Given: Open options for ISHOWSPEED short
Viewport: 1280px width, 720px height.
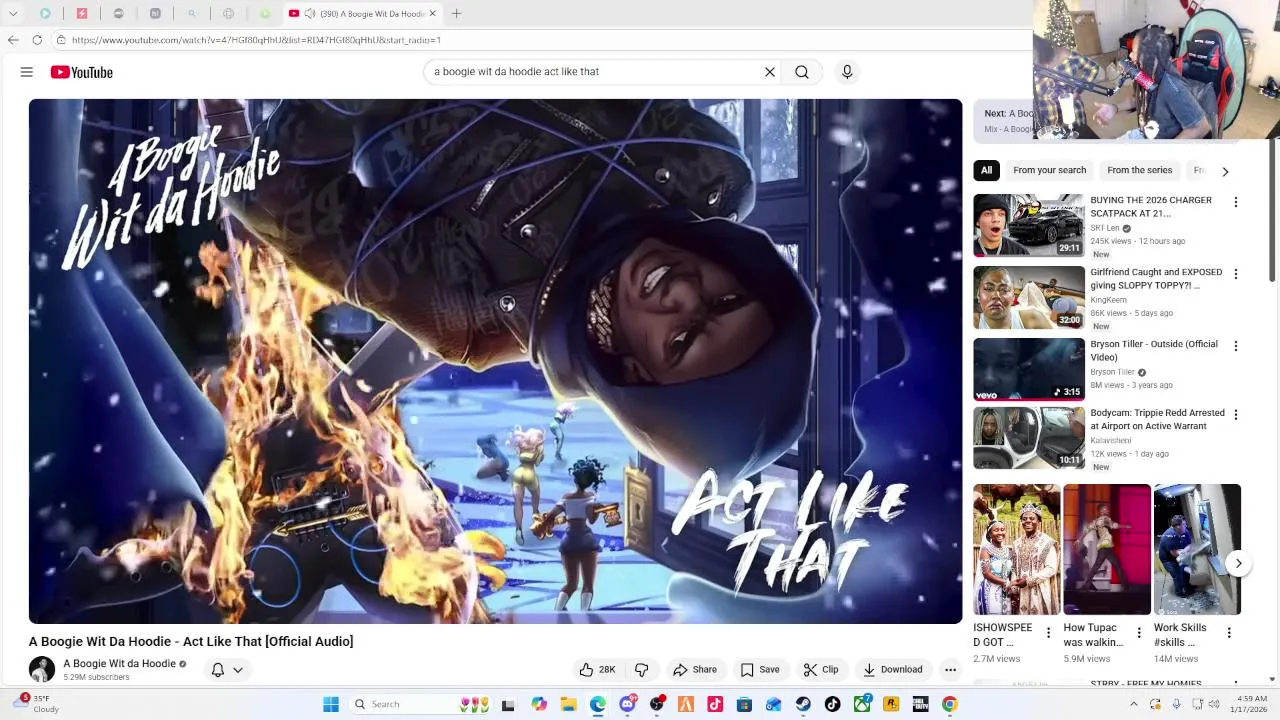Looking at the screenshot, I should (1048, 633).
